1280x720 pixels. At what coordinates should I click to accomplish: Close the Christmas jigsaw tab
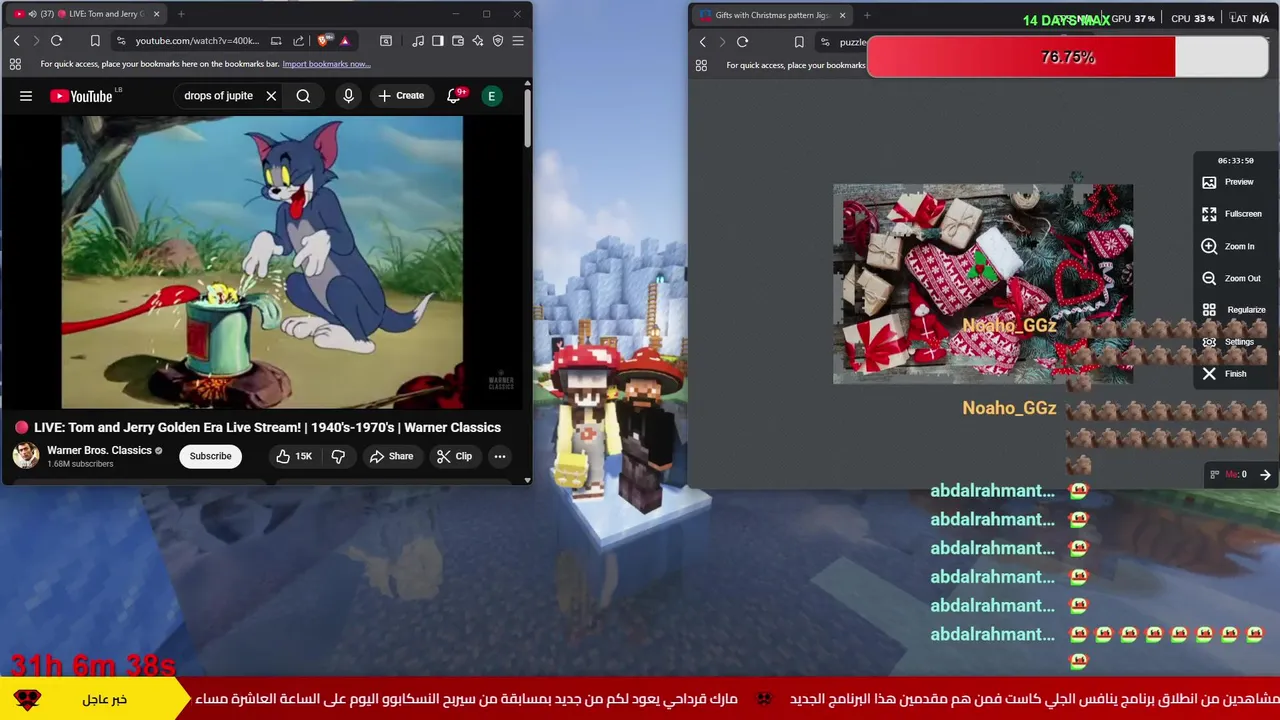(842, 15)
